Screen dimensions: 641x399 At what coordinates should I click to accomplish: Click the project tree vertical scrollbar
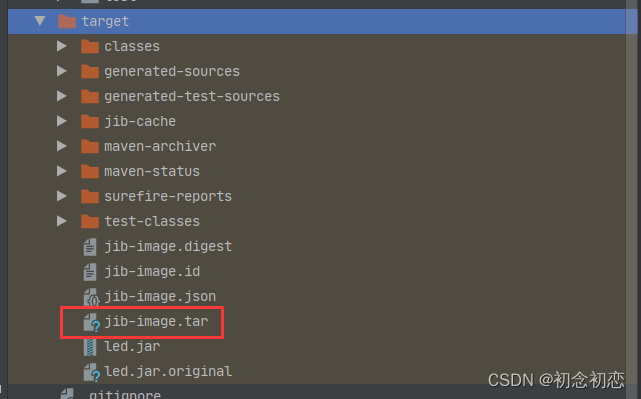[x=631, y=192]
